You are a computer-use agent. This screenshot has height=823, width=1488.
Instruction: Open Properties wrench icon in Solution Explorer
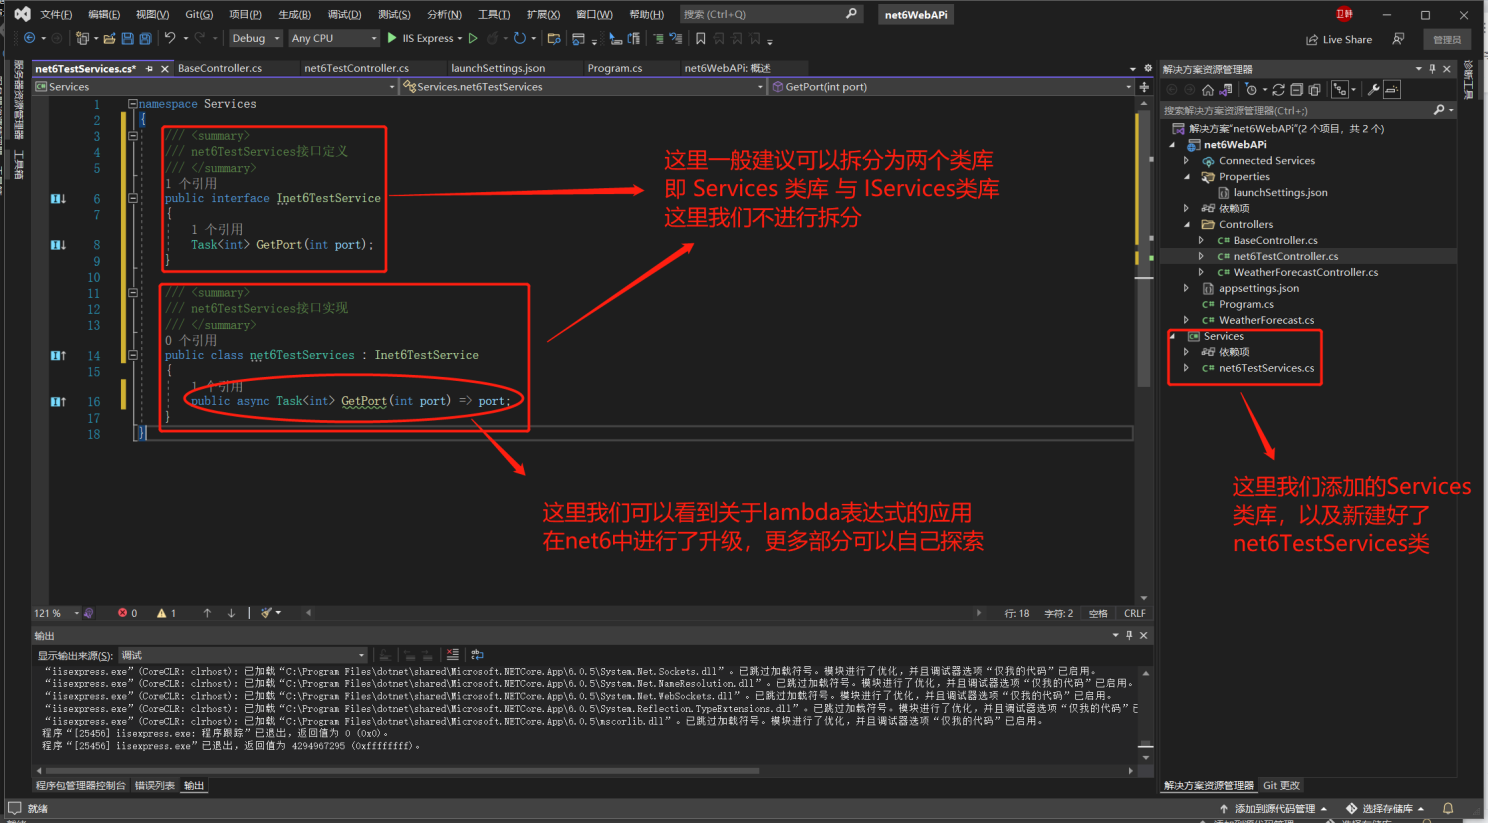(1374, 90)
